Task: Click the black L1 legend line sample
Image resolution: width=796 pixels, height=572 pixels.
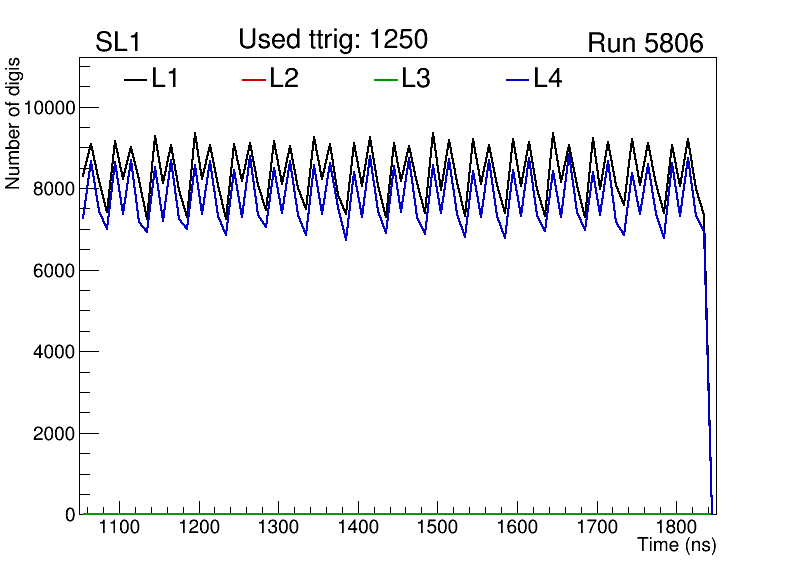Action: click(135, 79)
